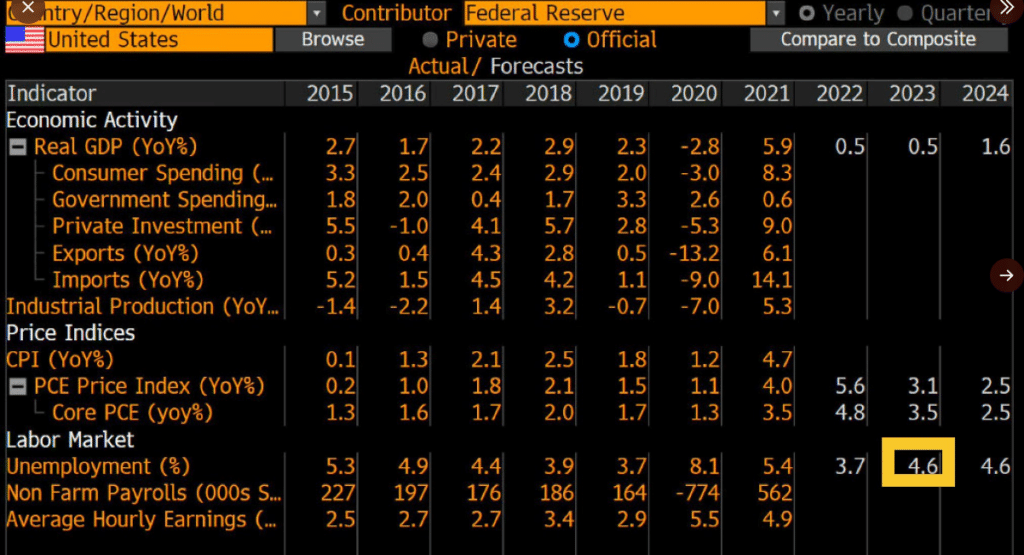Click the close X icon at top left
This screenshot has height=555, width=1024.
pyautogui.click(x=27, y=8)
